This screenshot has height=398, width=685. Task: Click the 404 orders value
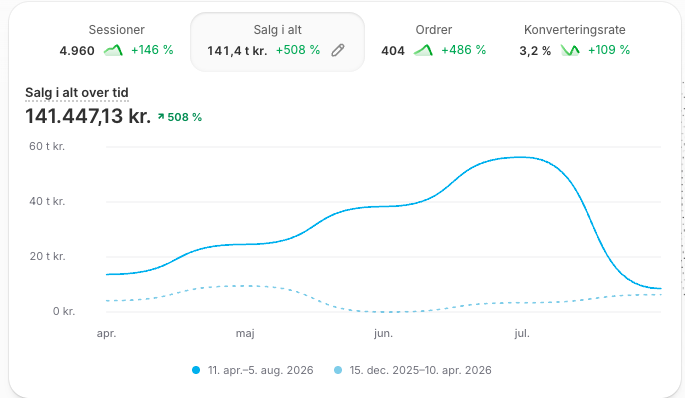pyautogui.click(x=393, y=51)
